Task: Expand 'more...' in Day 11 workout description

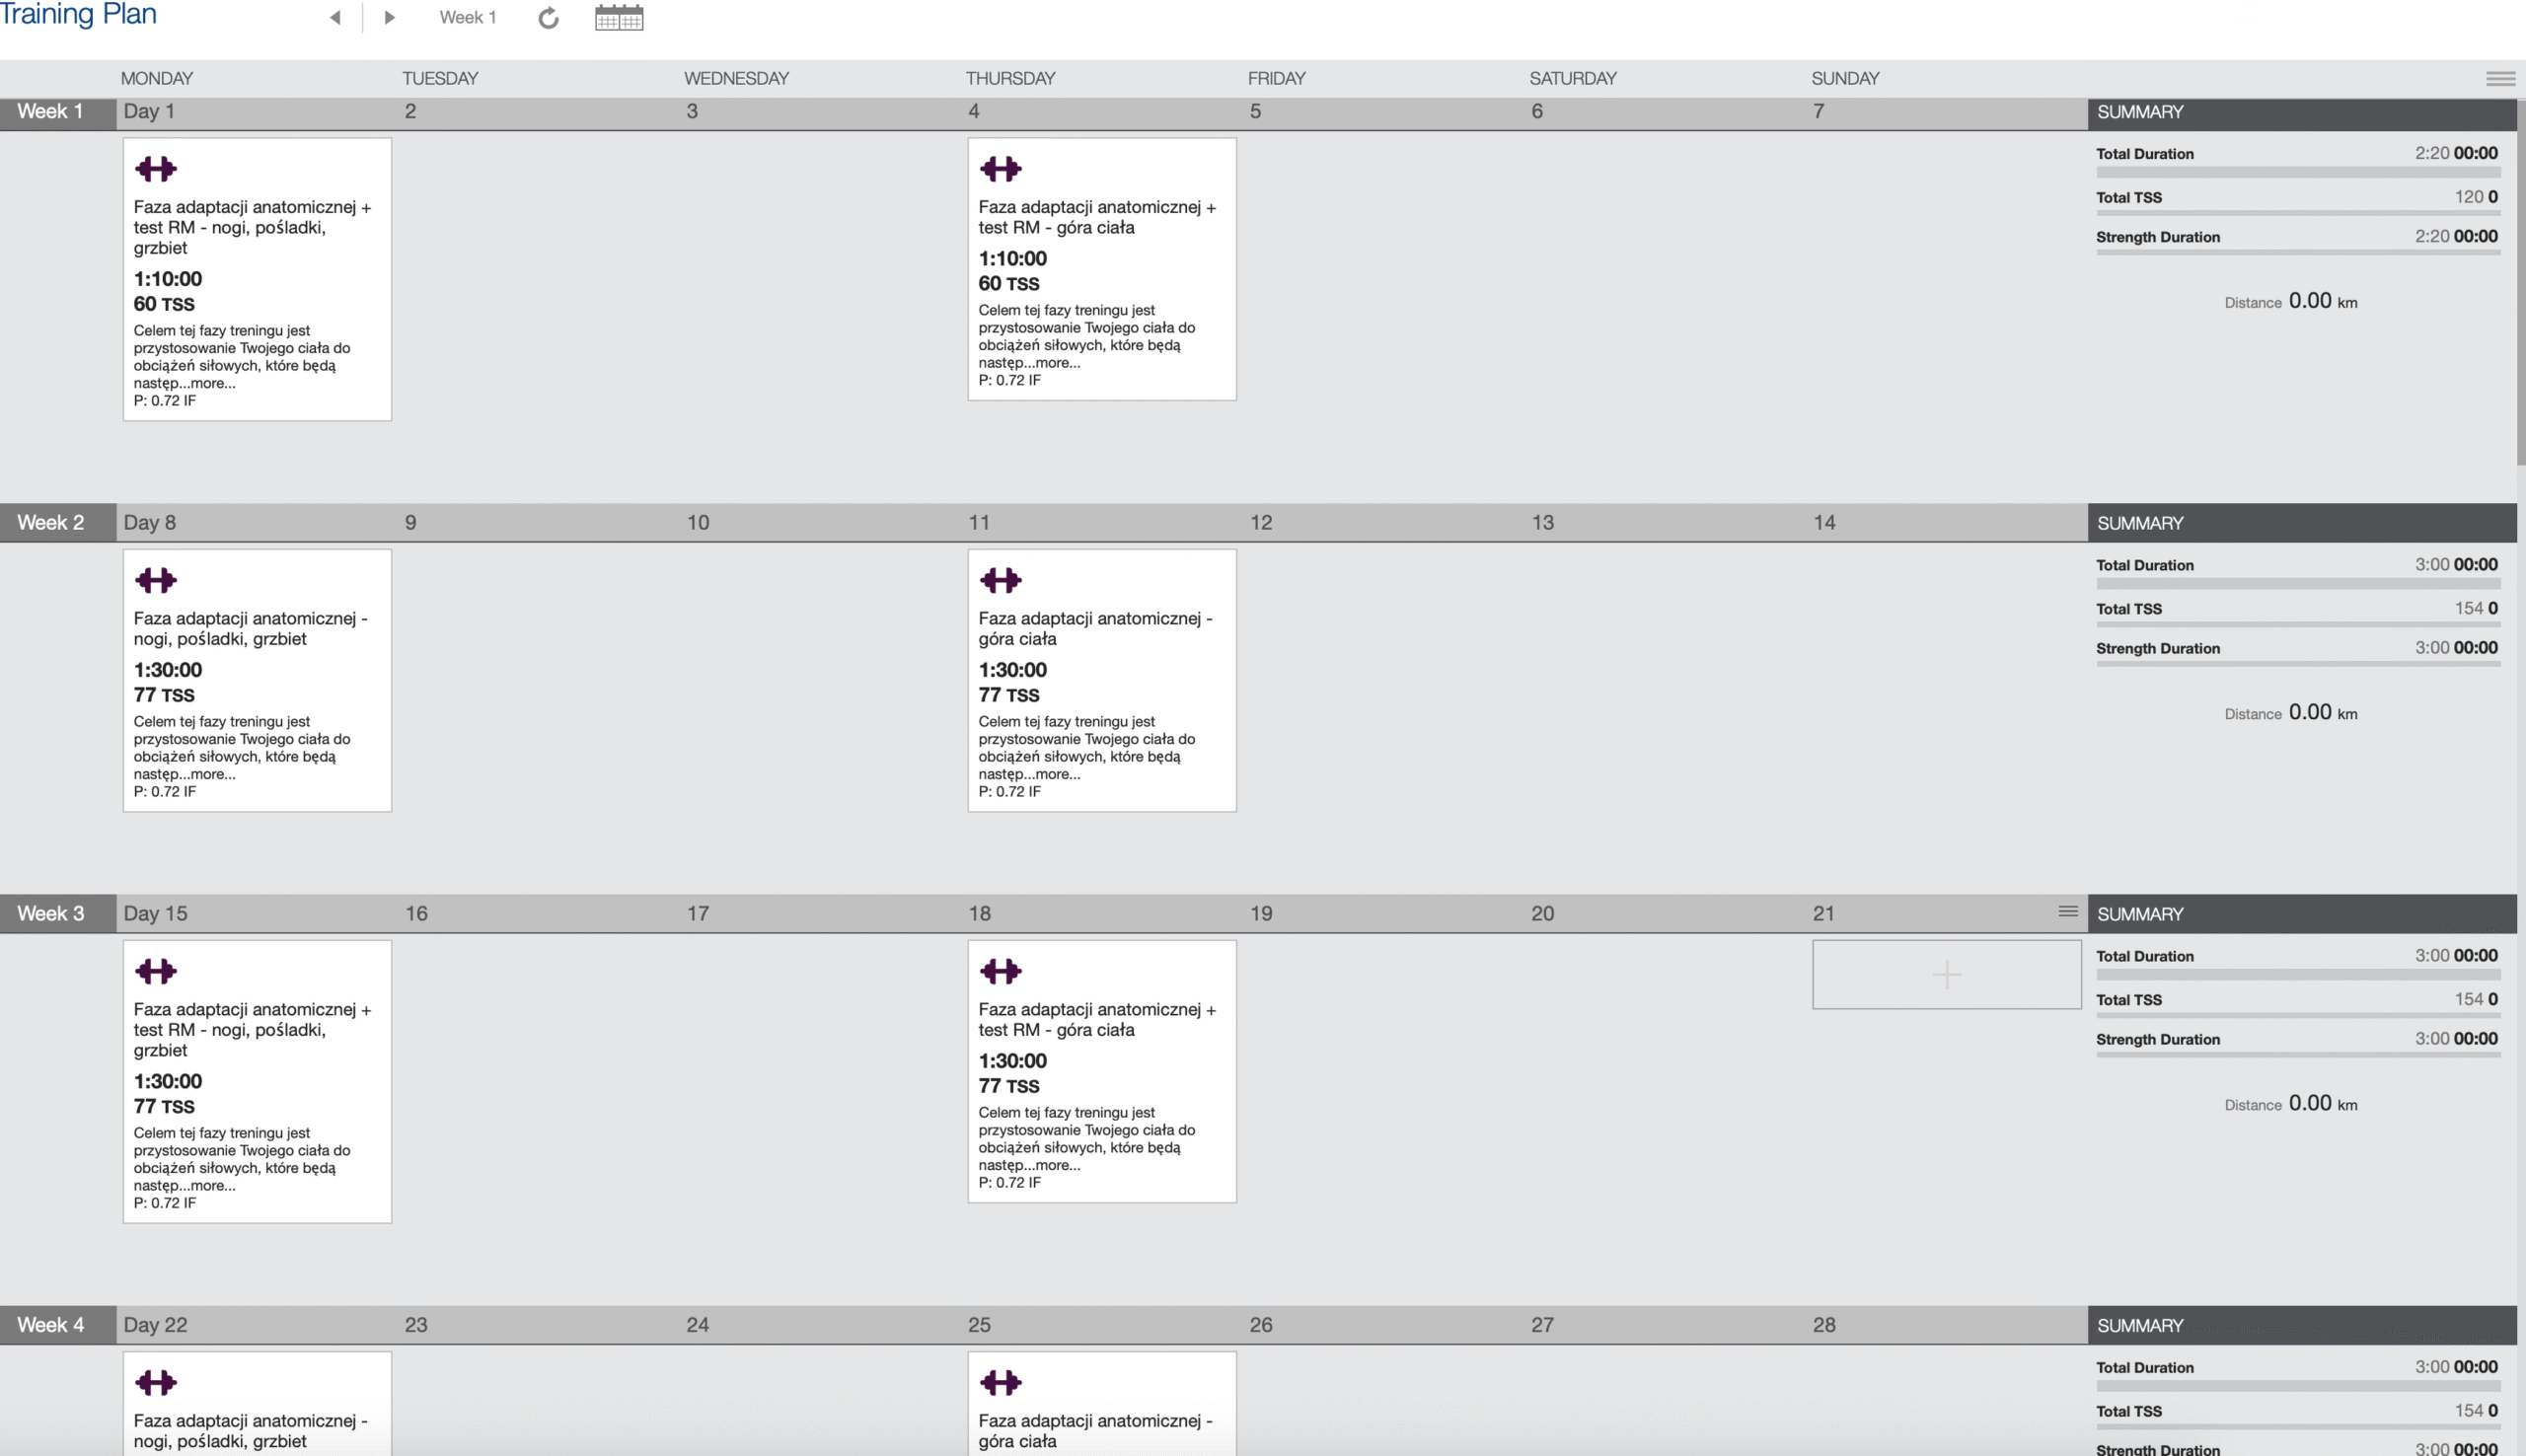Action: coord(1058,774)
